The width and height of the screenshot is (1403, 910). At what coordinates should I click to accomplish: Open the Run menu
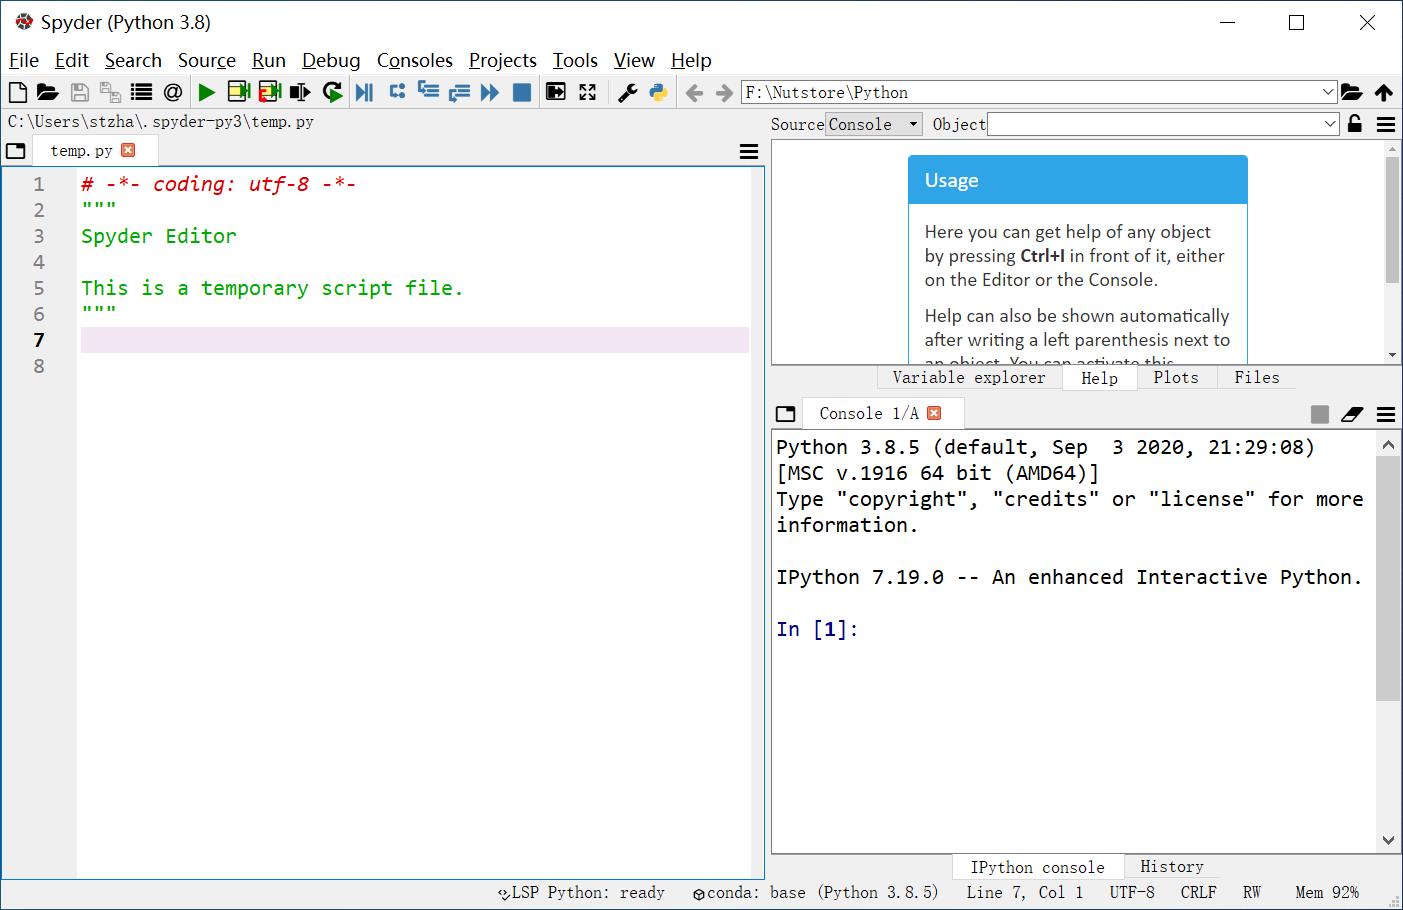coord(269,60)
